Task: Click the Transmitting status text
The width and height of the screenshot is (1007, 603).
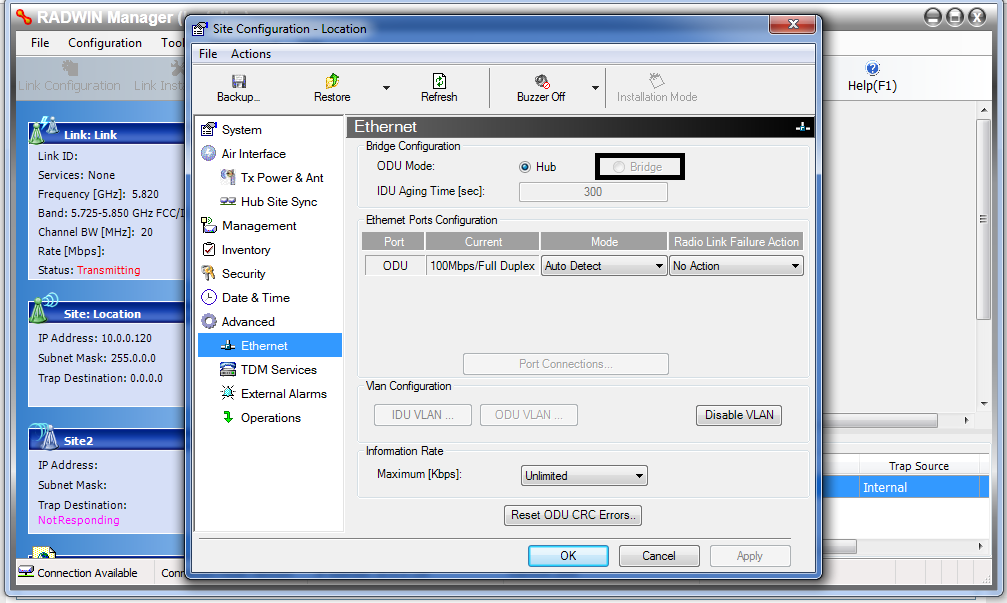Action: point(109,270)
